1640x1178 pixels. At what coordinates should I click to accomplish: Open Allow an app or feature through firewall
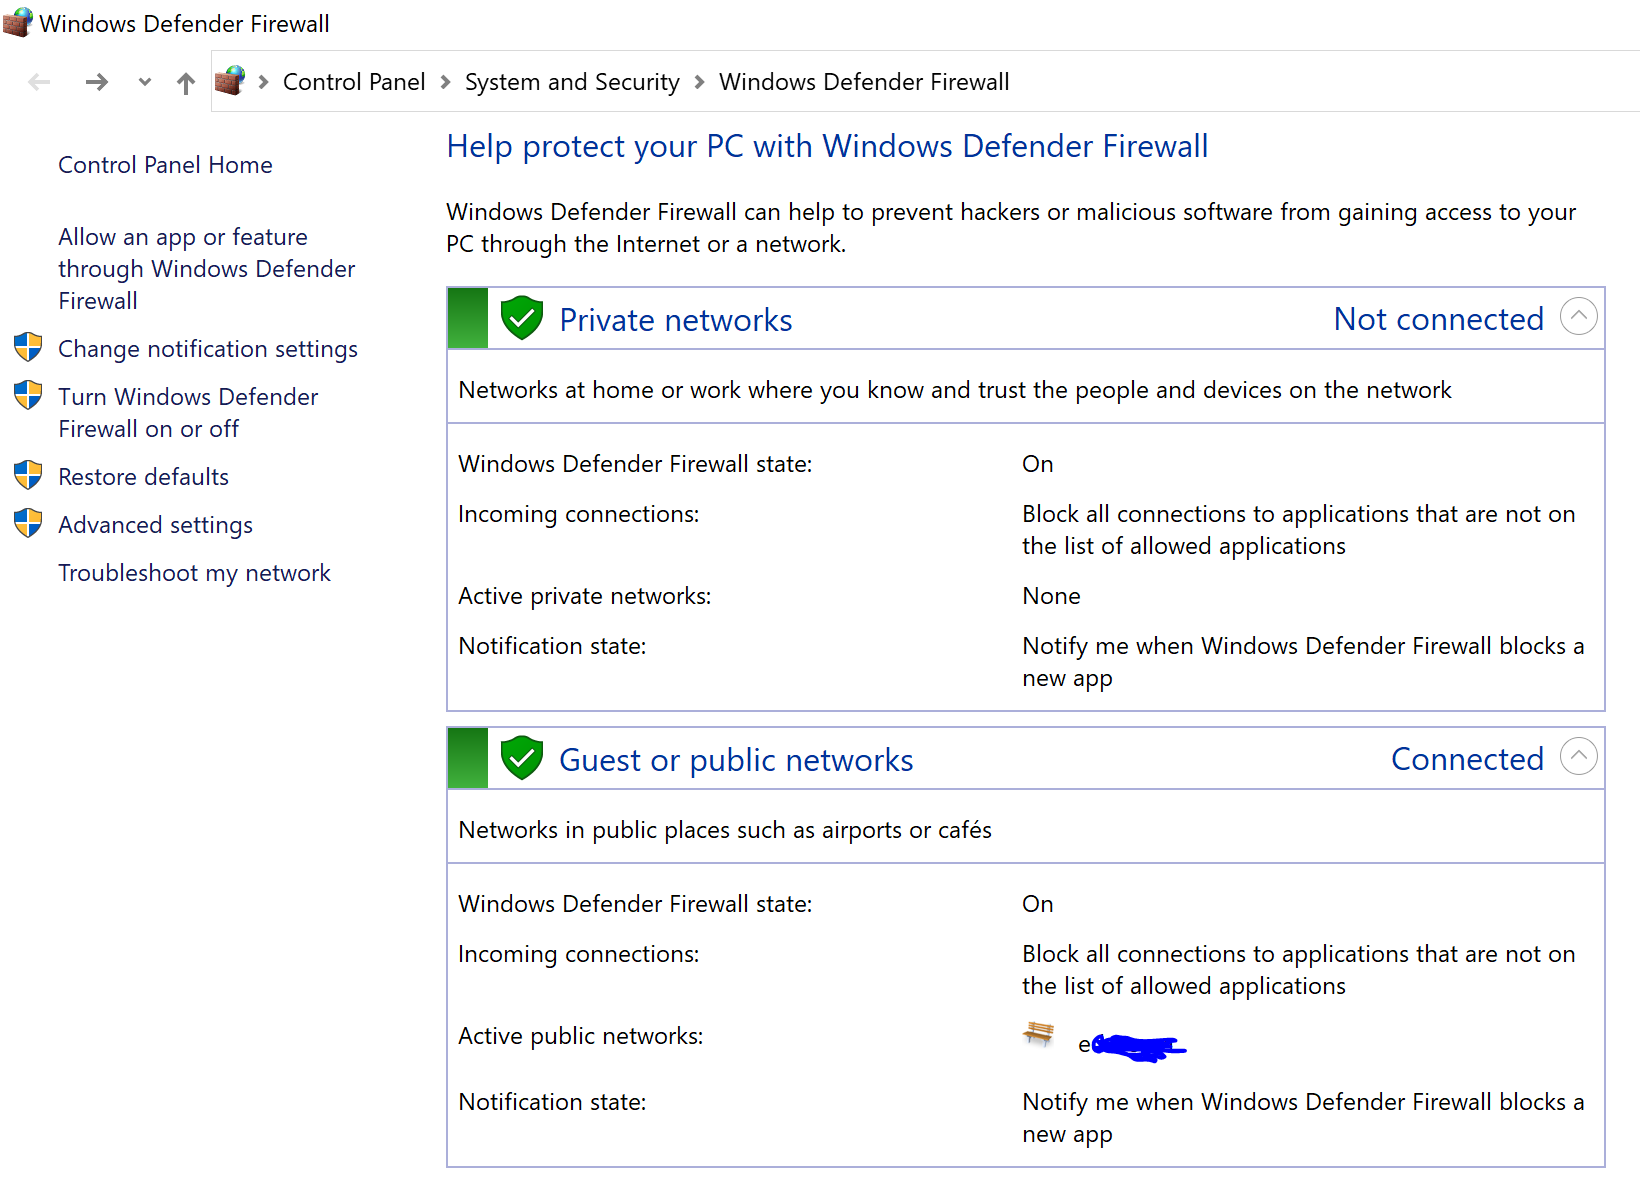[x=206, y=268]
